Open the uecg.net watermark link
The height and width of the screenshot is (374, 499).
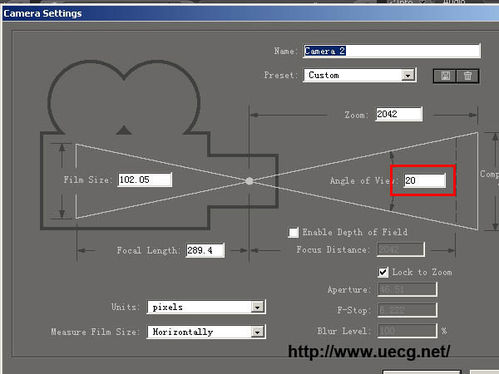click(369, 352)
